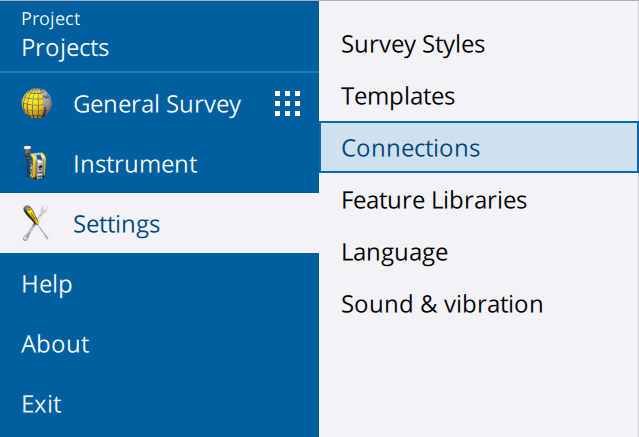Image resolution: width=639 pixels, height=437 pixels.
Task: Select the General Survey label
Action: pos(157,104)
